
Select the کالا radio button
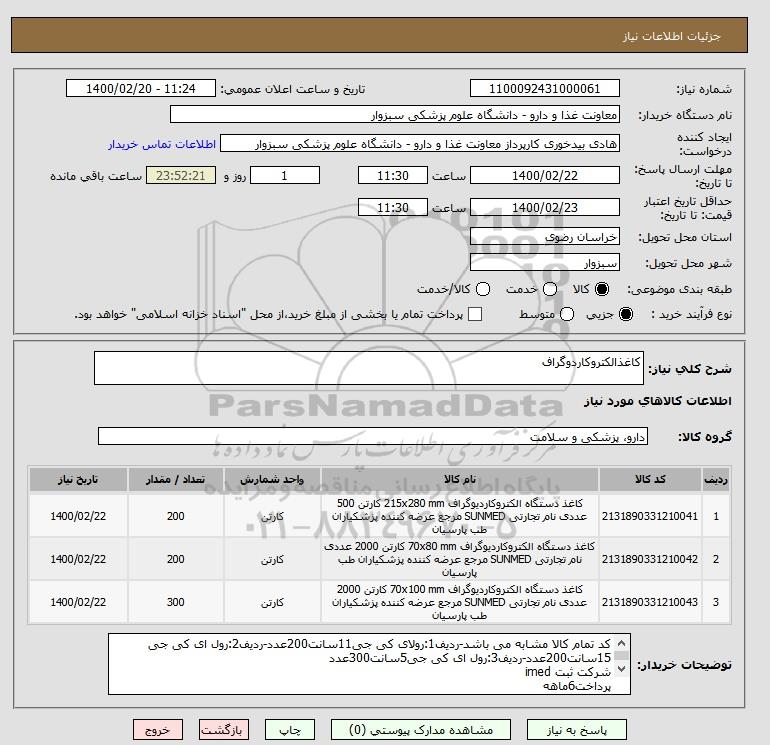tap(602, 289)
